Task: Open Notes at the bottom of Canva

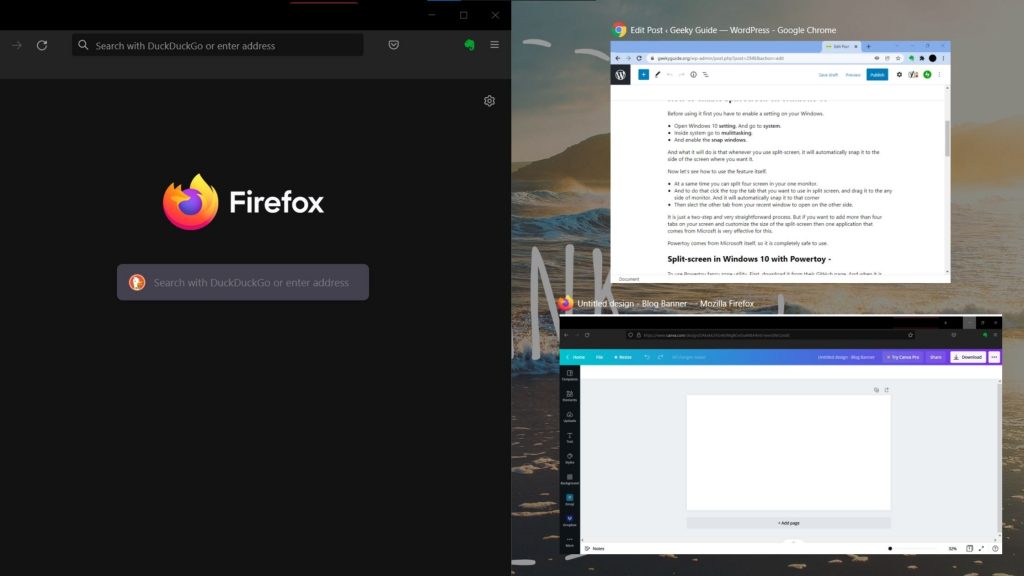Action: 594,549
